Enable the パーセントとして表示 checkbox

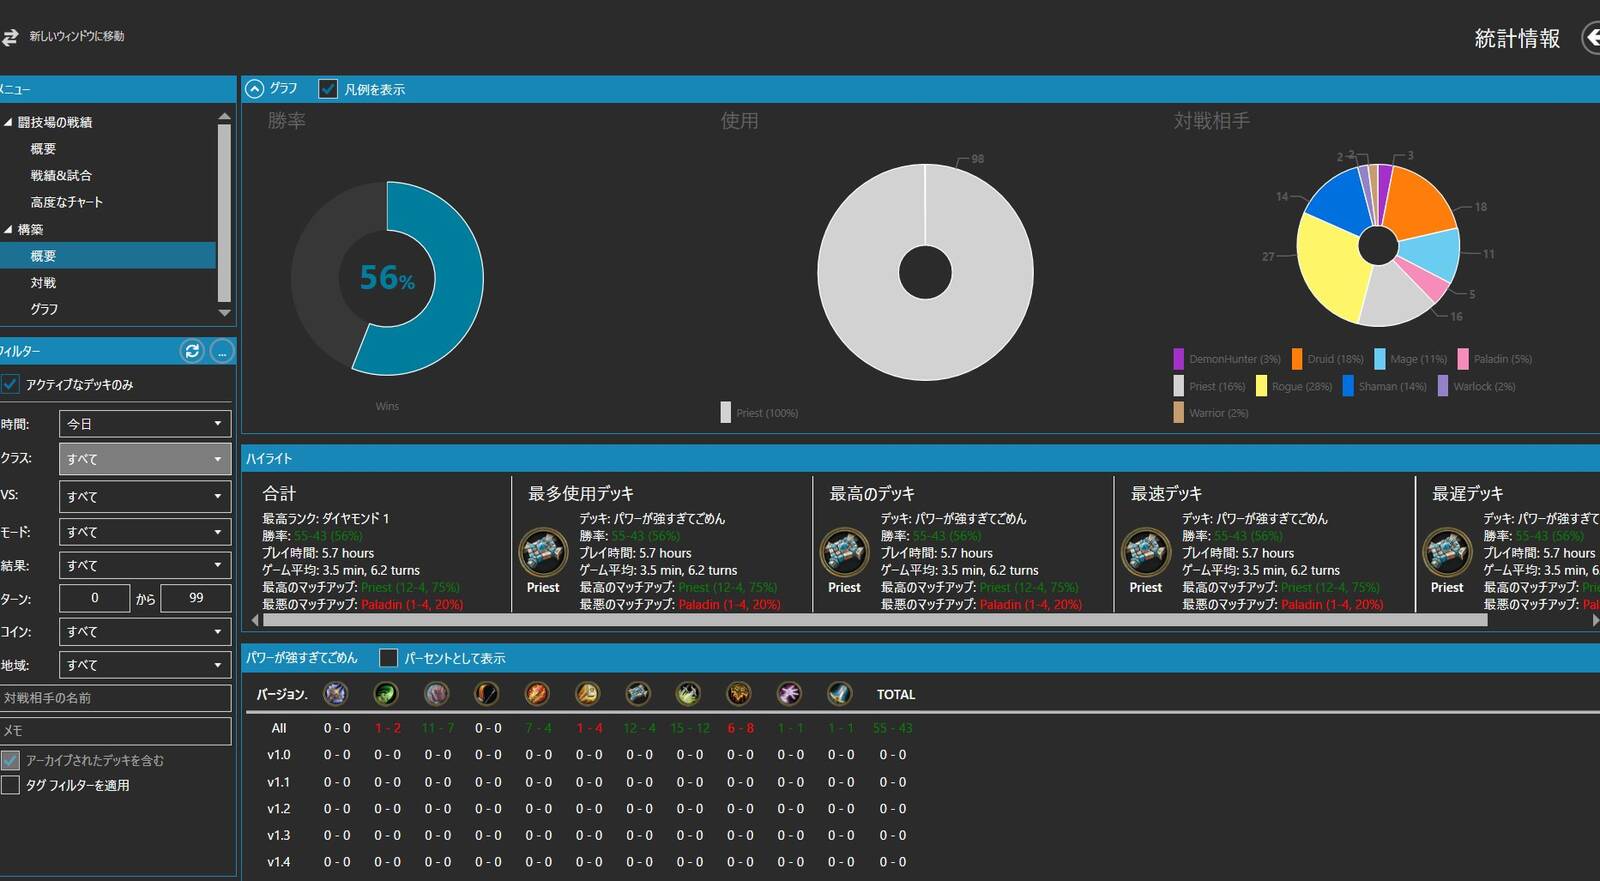pyautogui.click(x=388, y=658)
